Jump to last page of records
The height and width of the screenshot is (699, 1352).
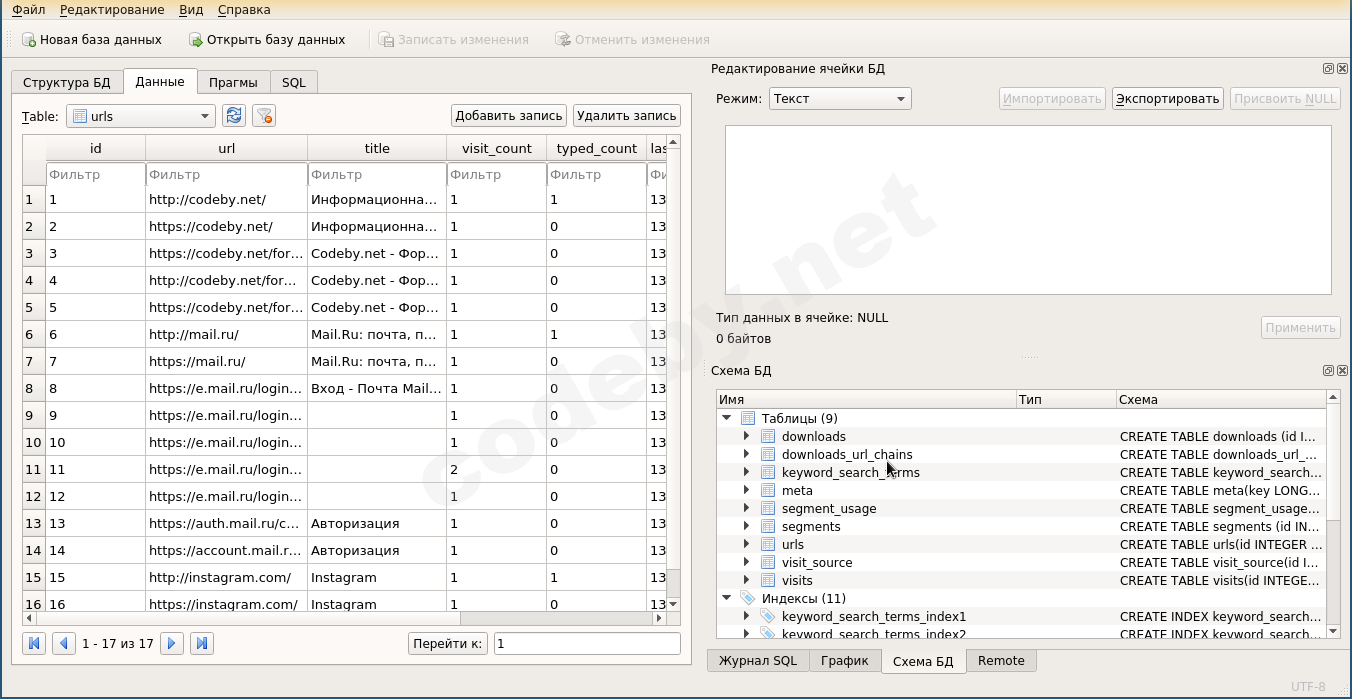pyautogui.click(x=202, y=643)
